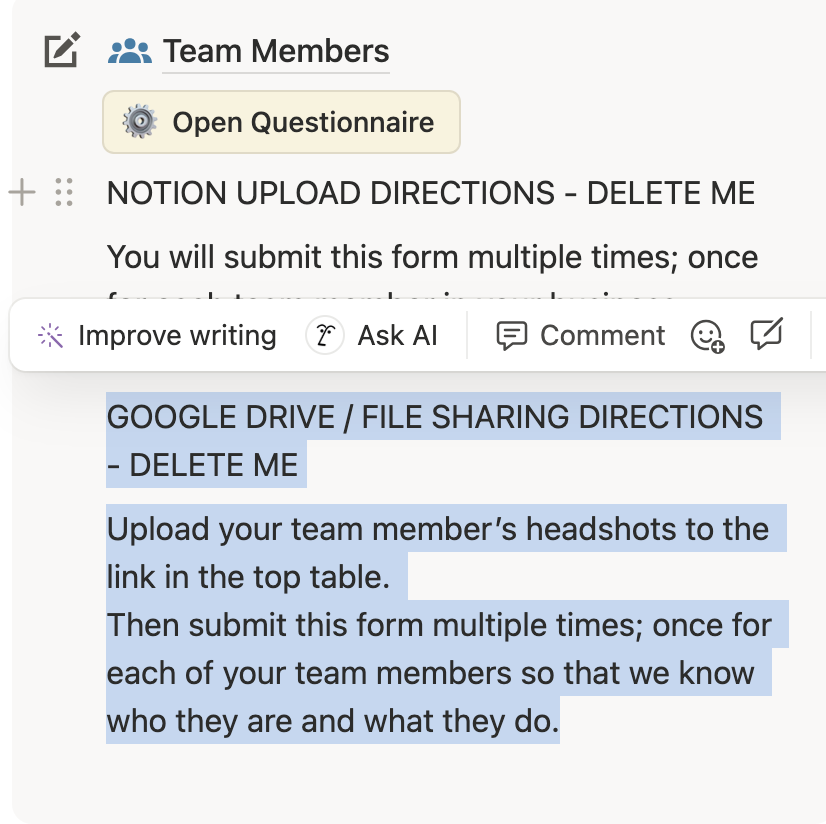Click the GOOGLE DRIVE / FILE SHARING heading
826x824 pixels.
pos(434,416)
